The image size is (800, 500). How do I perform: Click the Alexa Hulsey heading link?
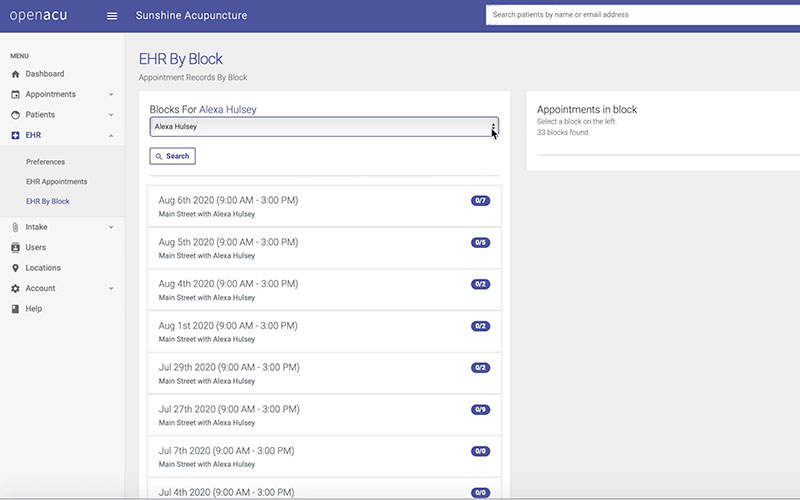[228, 109]
